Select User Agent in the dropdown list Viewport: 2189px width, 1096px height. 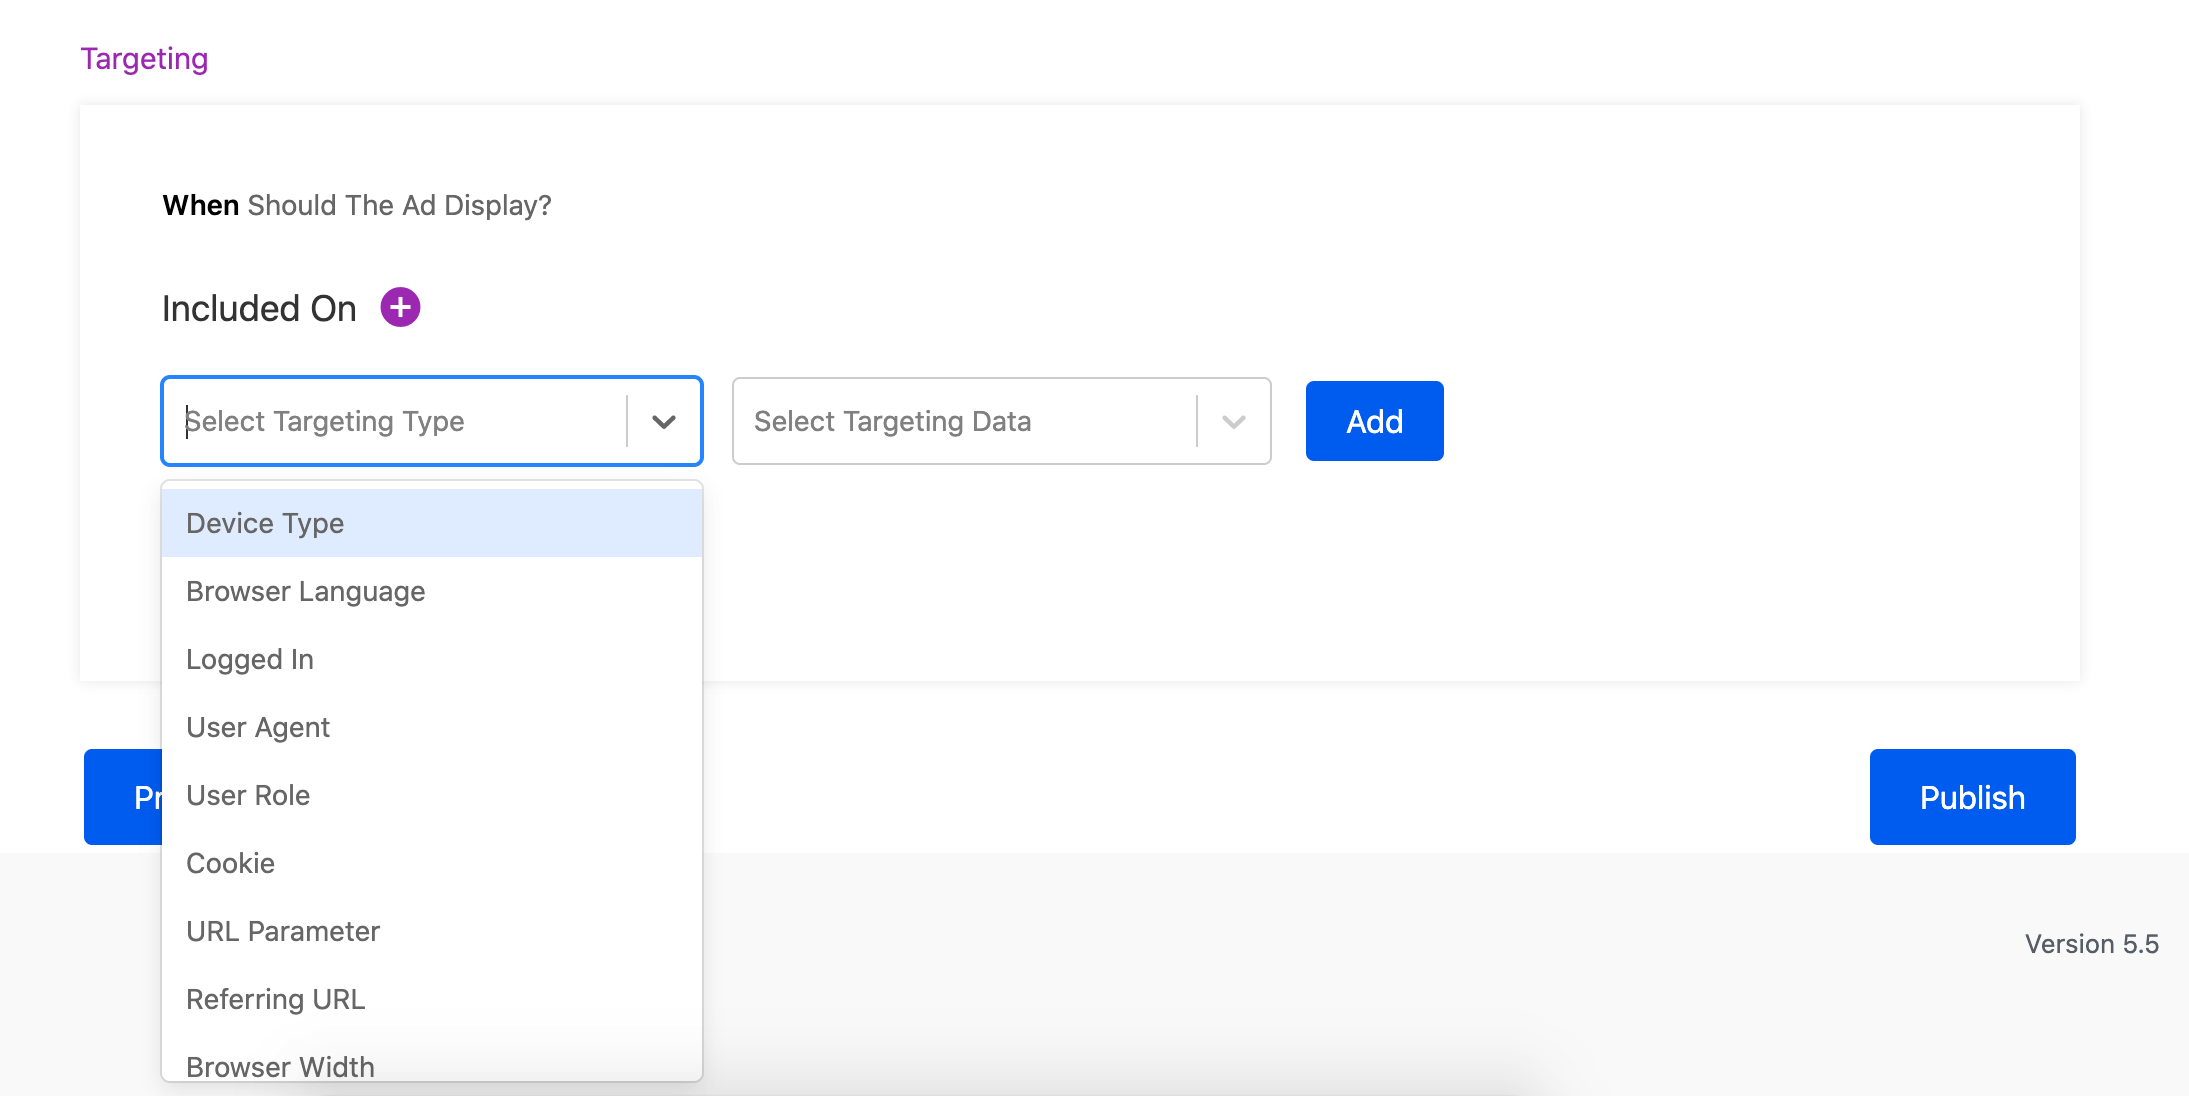[258, 727]
